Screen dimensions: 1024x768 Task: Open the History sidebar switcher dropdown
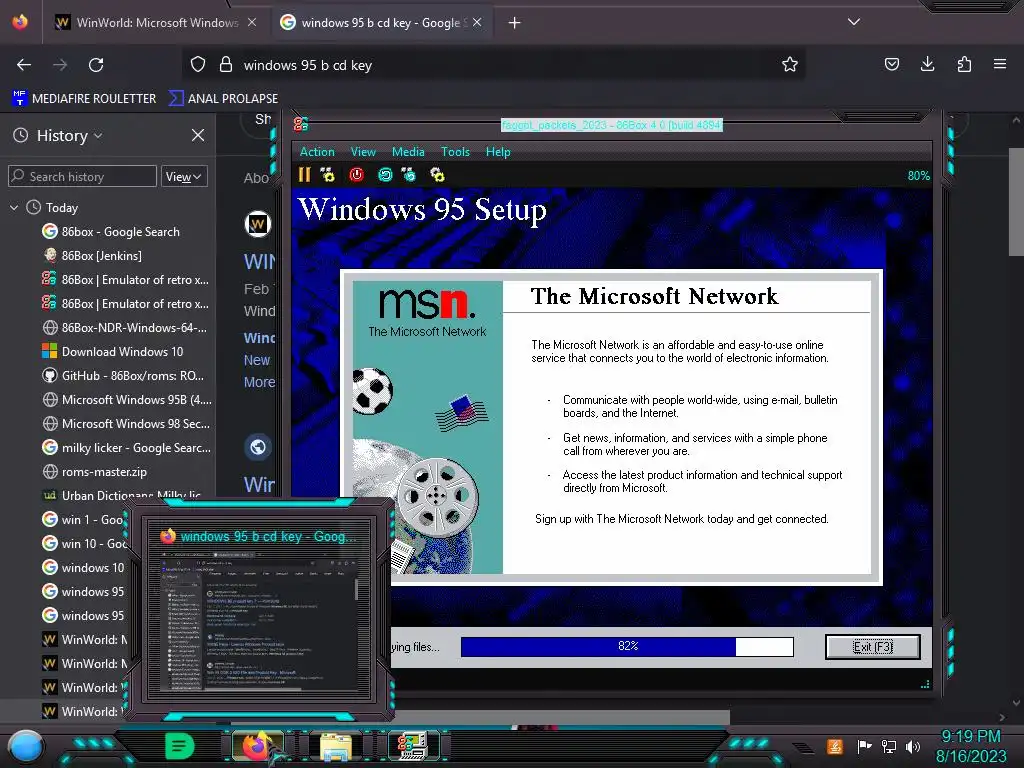69,135
